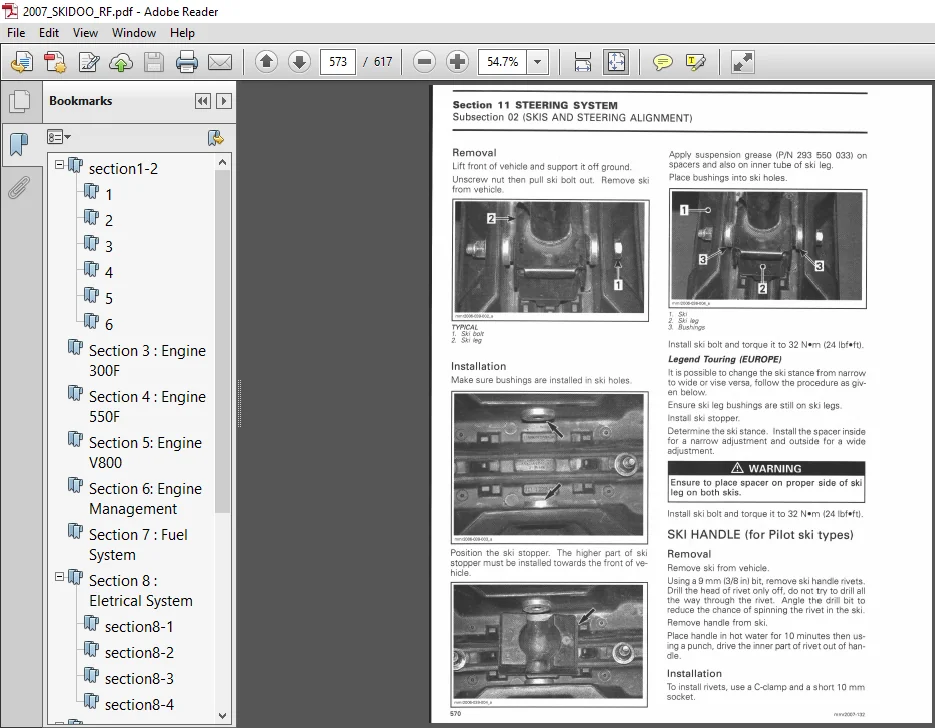
Task: Zoom out with minus button
Action: tap(425, 61)
